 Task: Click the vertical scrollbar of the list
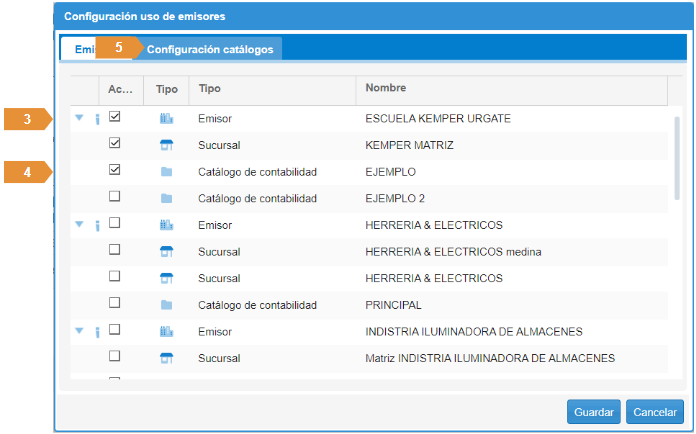676,145
